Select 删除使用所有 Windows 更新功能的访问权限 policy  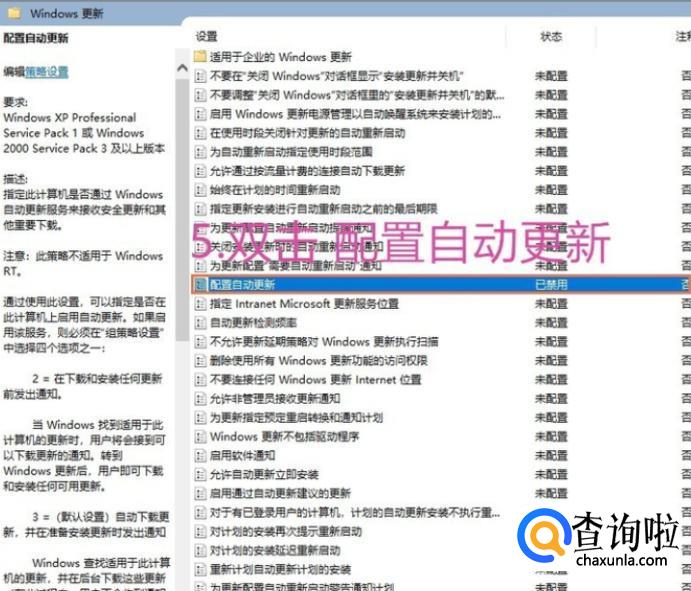[319, 361]
